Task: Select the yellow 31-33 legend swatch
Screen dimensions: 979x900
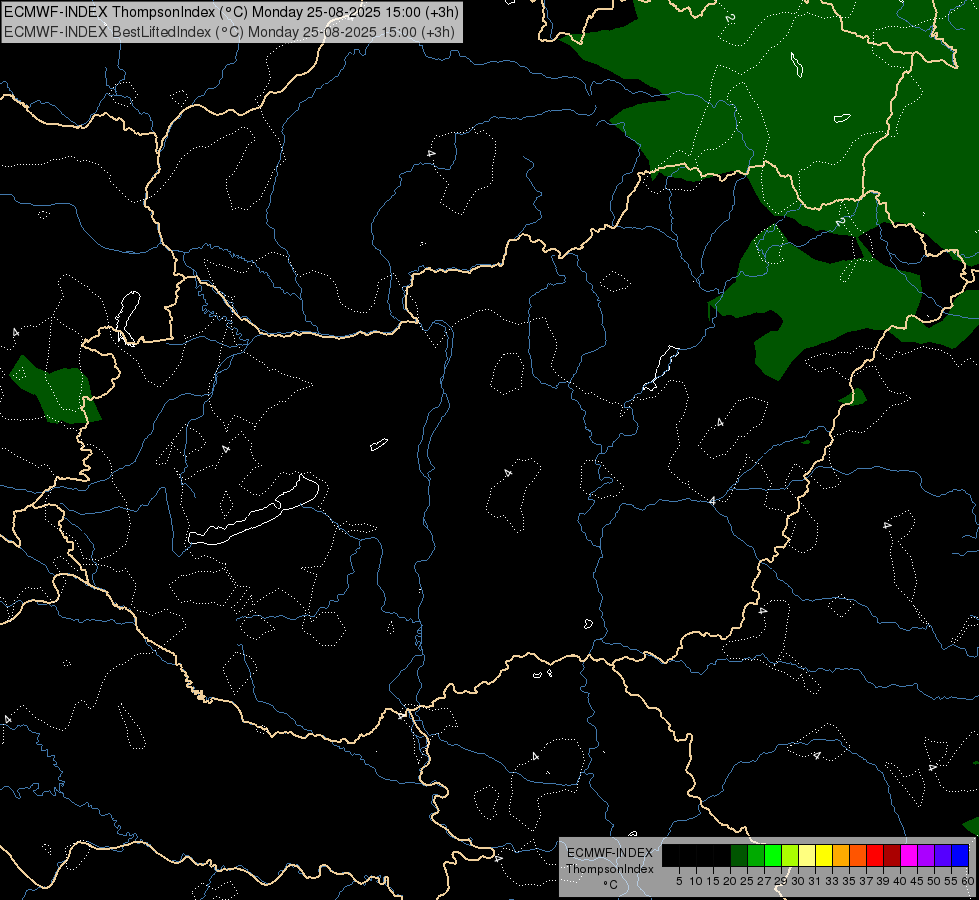Action: pyautogui.click(x=824, y=855)
